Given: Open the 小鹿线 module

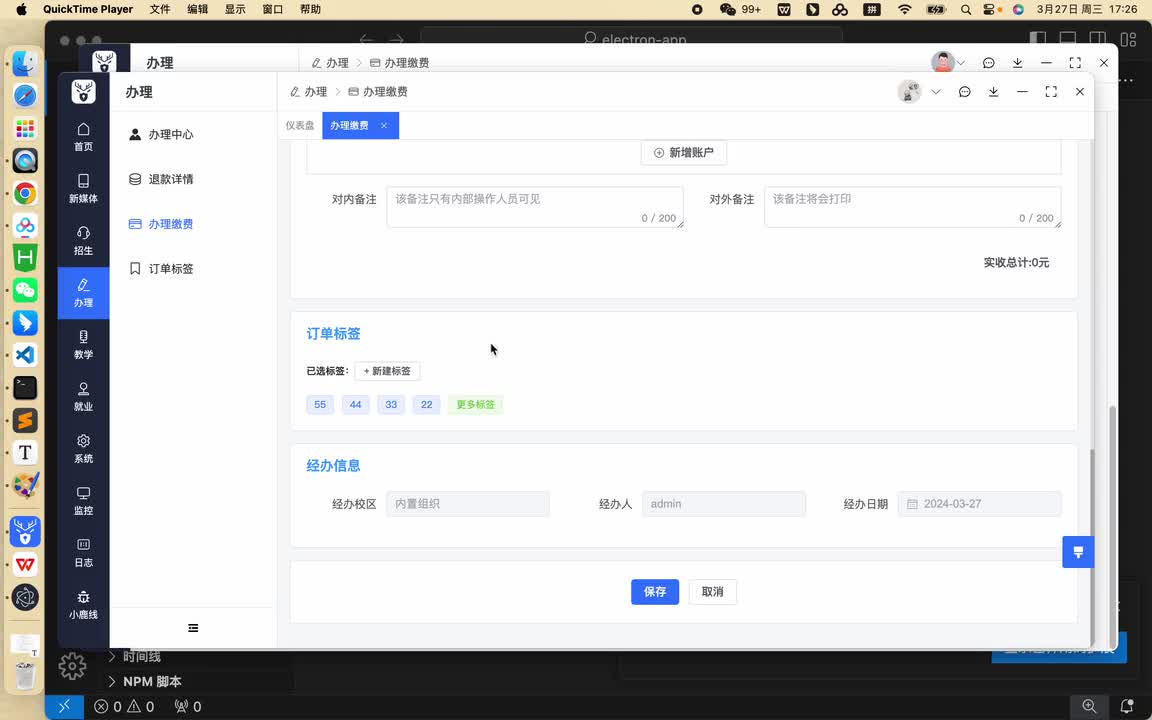Looking at the screenshot, I should pos(83,605).
